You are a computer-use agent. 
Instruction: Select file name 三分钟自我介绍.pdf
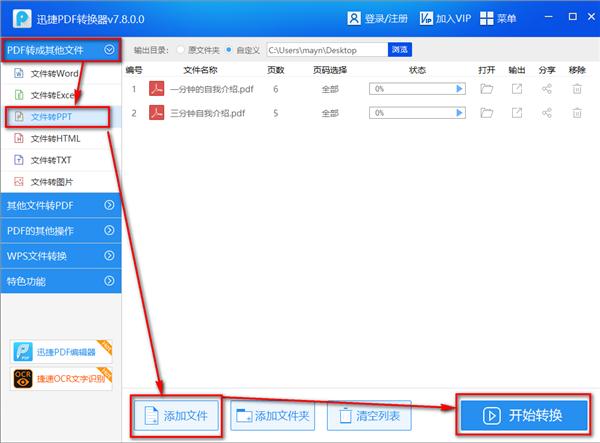click(207, 113)
